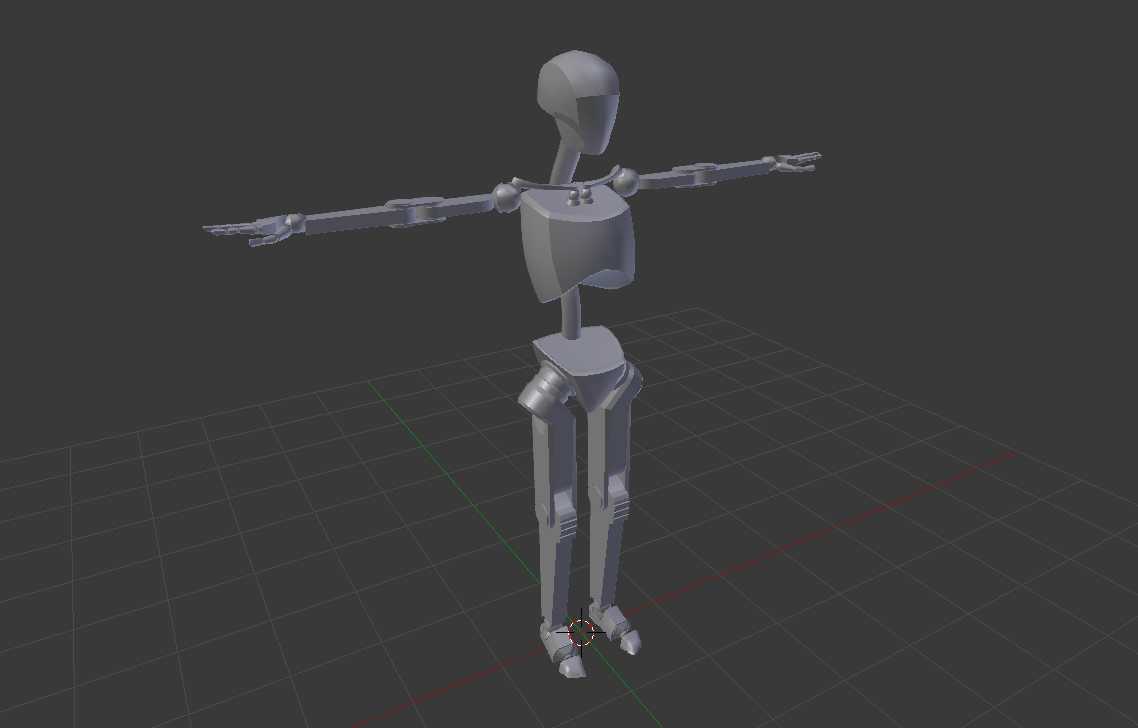Select the cylindrical hip joint on screen-left

tap(541, 392)
